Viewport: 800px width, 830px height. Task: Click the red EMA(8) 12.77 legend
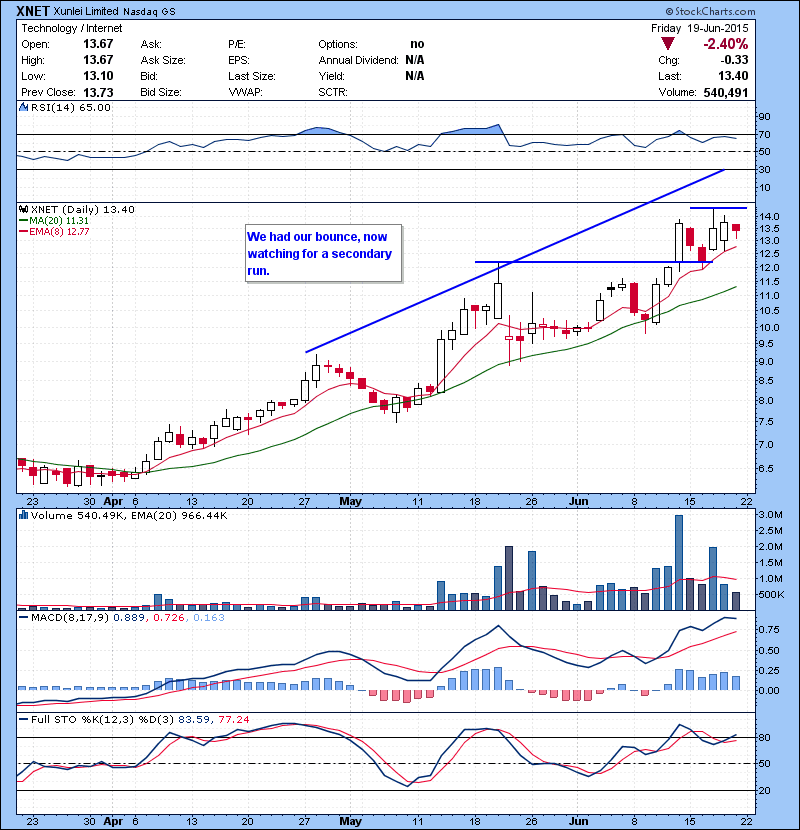(54, 231)
